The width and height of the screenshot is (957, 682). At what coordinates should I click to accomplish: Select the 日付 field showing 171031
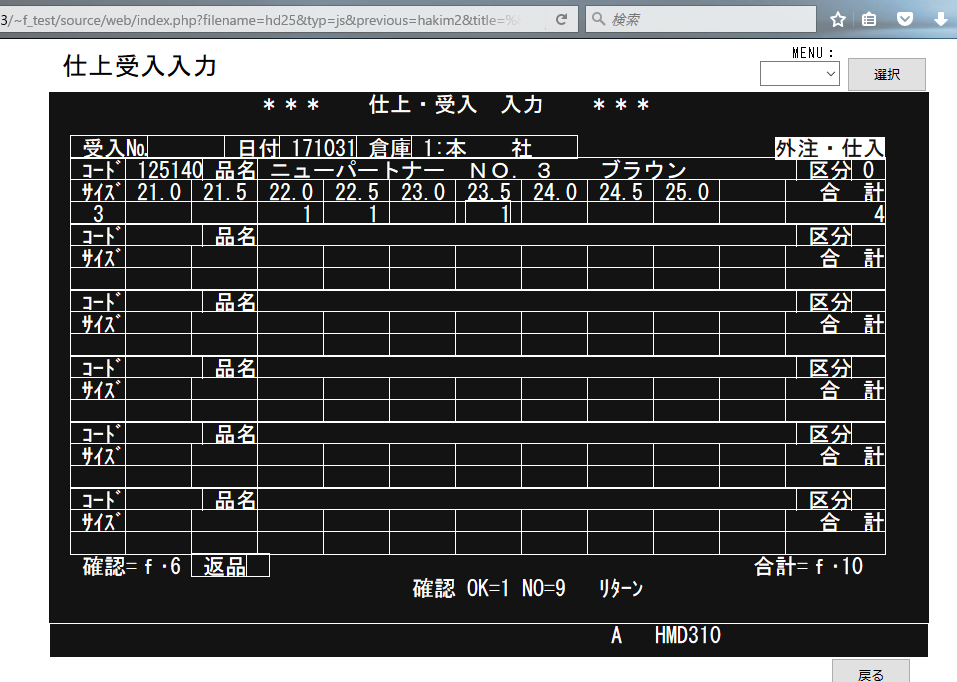pyautogui.click(x=318, y=148)
